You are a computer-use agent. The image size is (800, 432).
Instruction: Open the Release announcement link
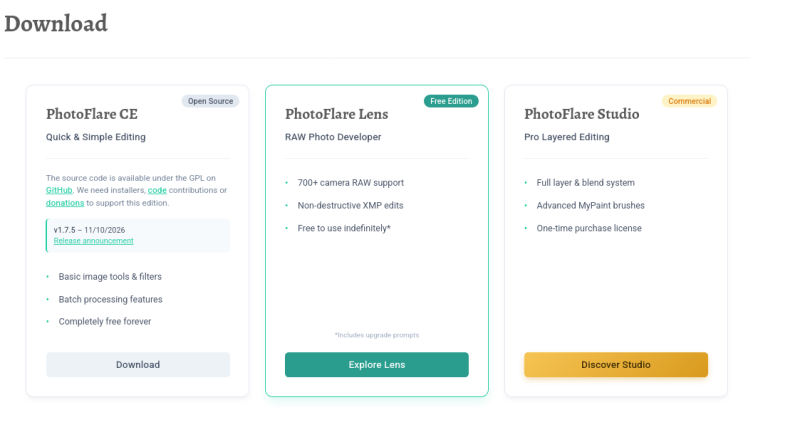93,241
